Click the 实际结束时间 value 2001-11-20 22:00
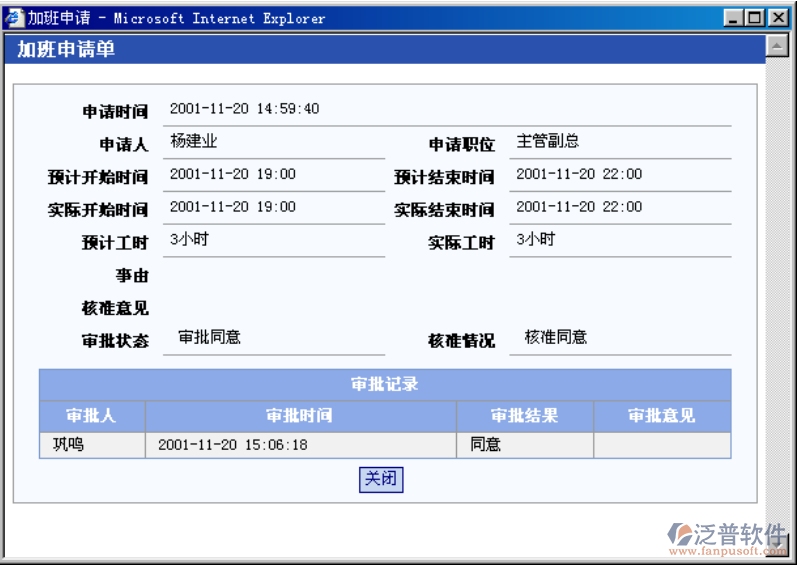This screenshot has width=797, height=567. coord(579,207)
